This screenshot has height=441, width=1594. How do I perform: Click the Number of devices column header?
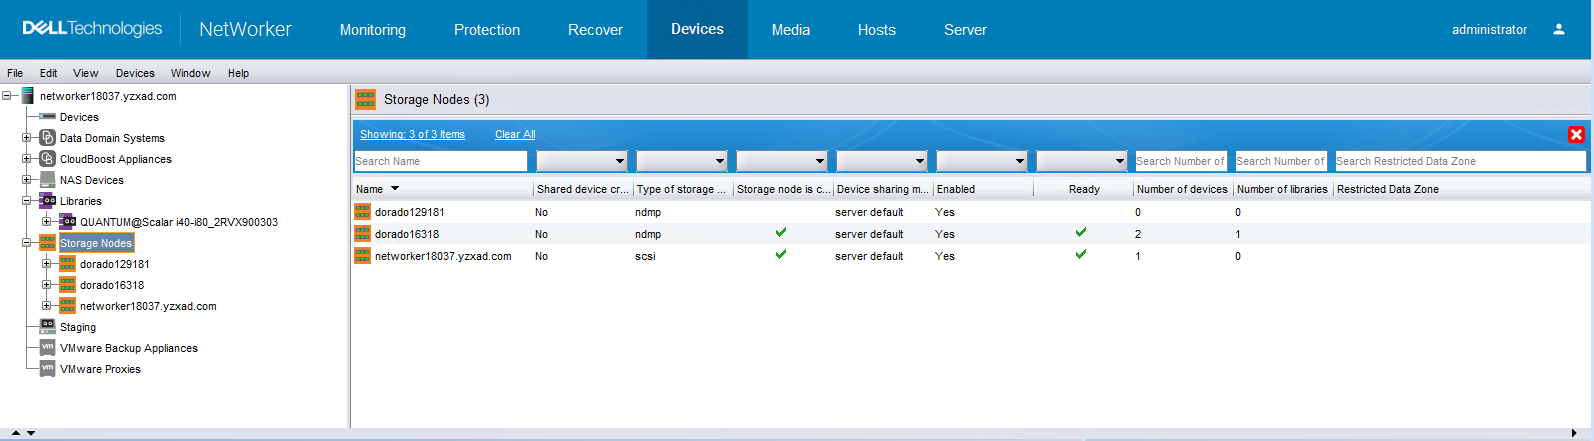pos(1182,189)
